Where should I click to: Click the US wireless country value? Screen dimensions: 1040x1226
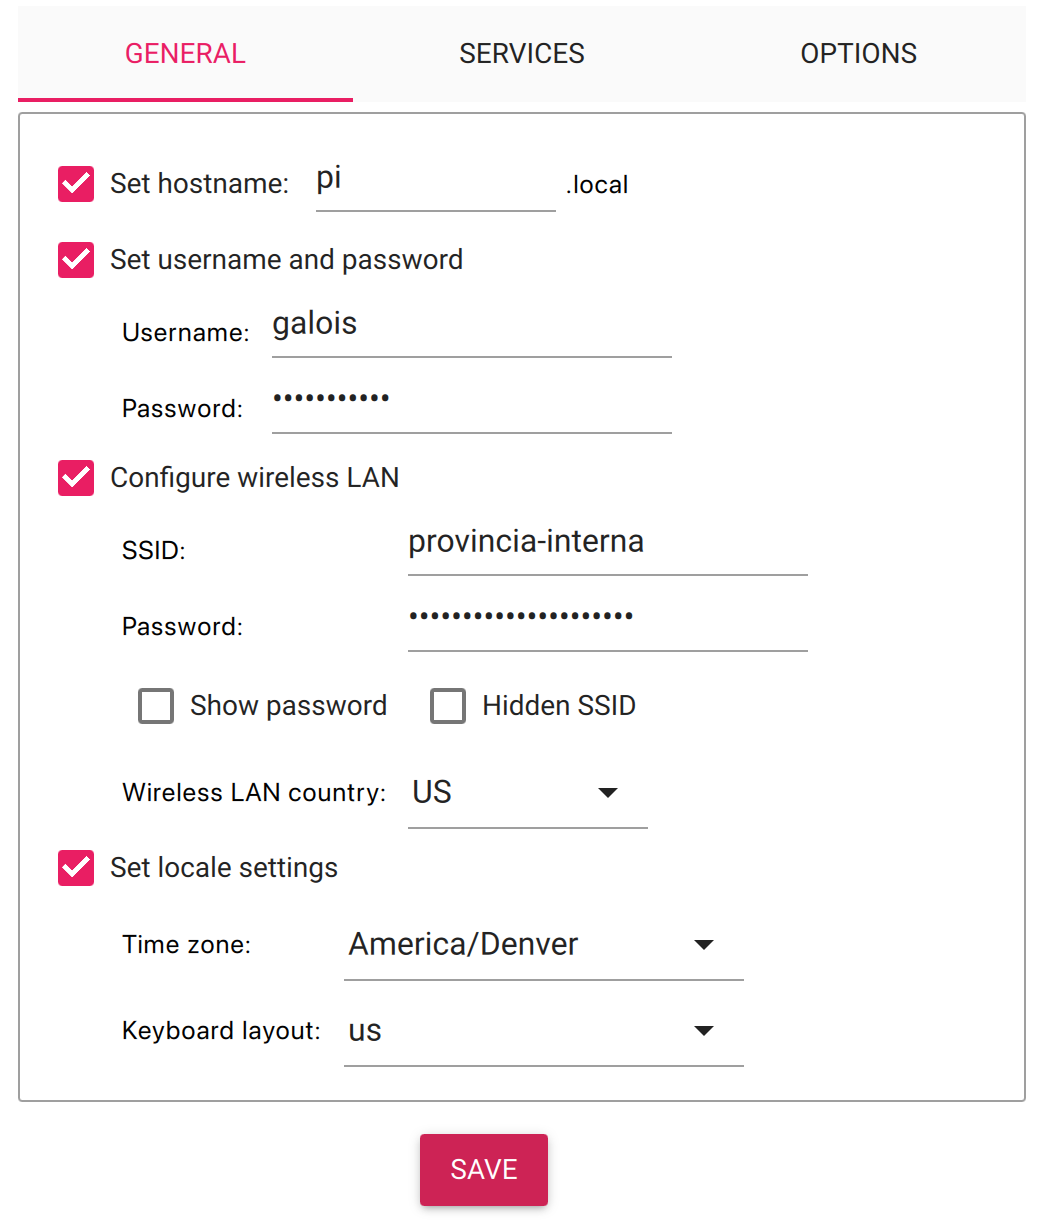[x=432, y=793]
